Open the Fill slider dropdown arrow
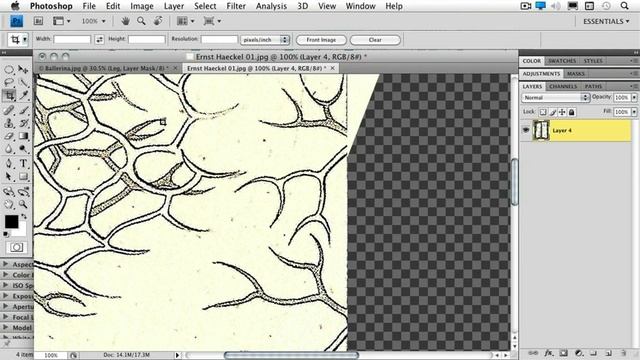 pyautogui.click(x=634, y=112)
